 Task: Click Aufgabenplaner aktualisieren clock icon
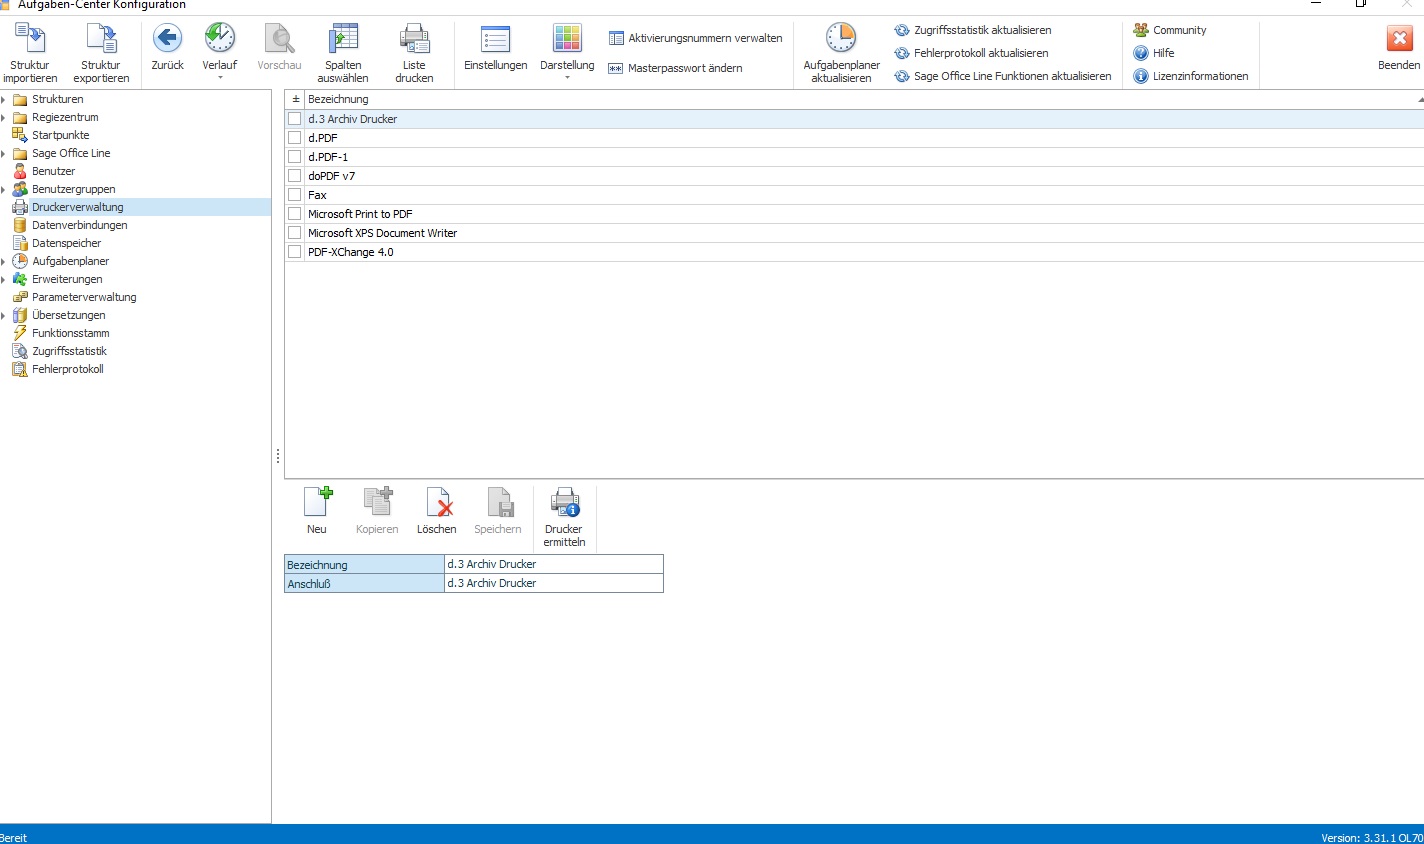tap(841, 39)
